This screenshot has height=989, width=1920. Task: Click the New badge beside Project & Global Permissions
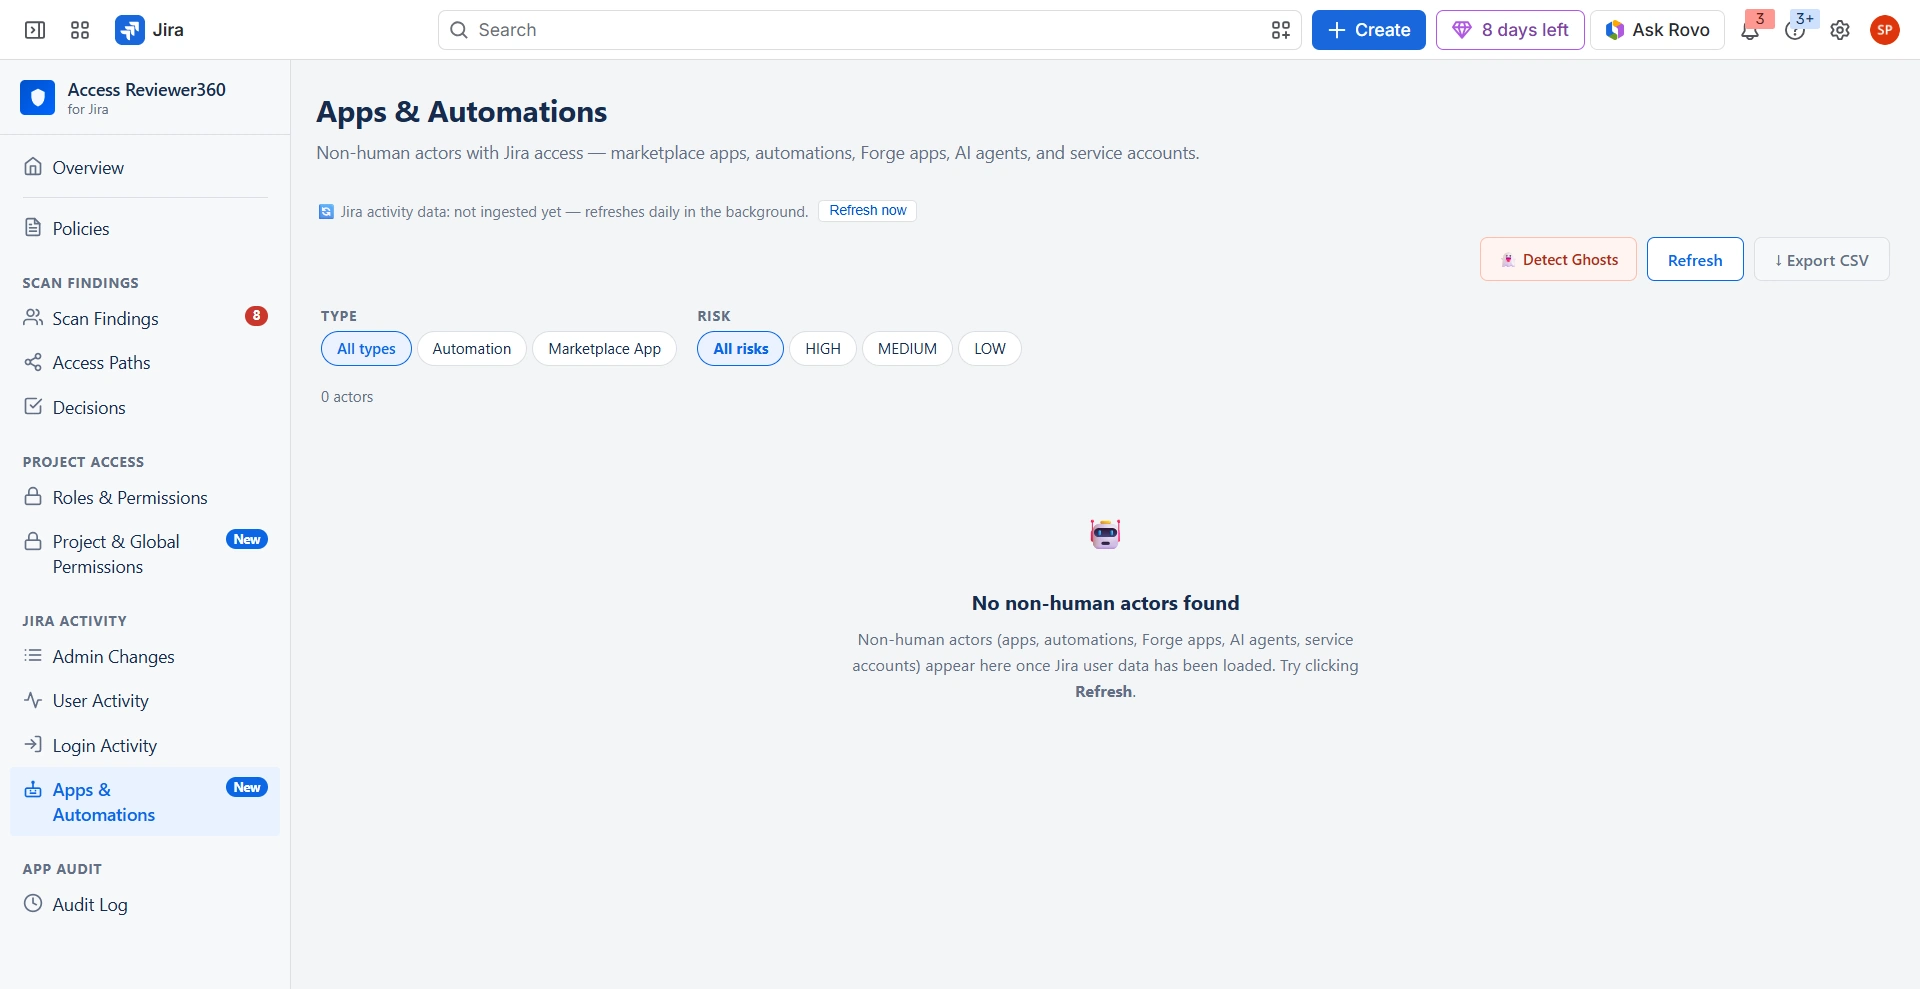247,539
